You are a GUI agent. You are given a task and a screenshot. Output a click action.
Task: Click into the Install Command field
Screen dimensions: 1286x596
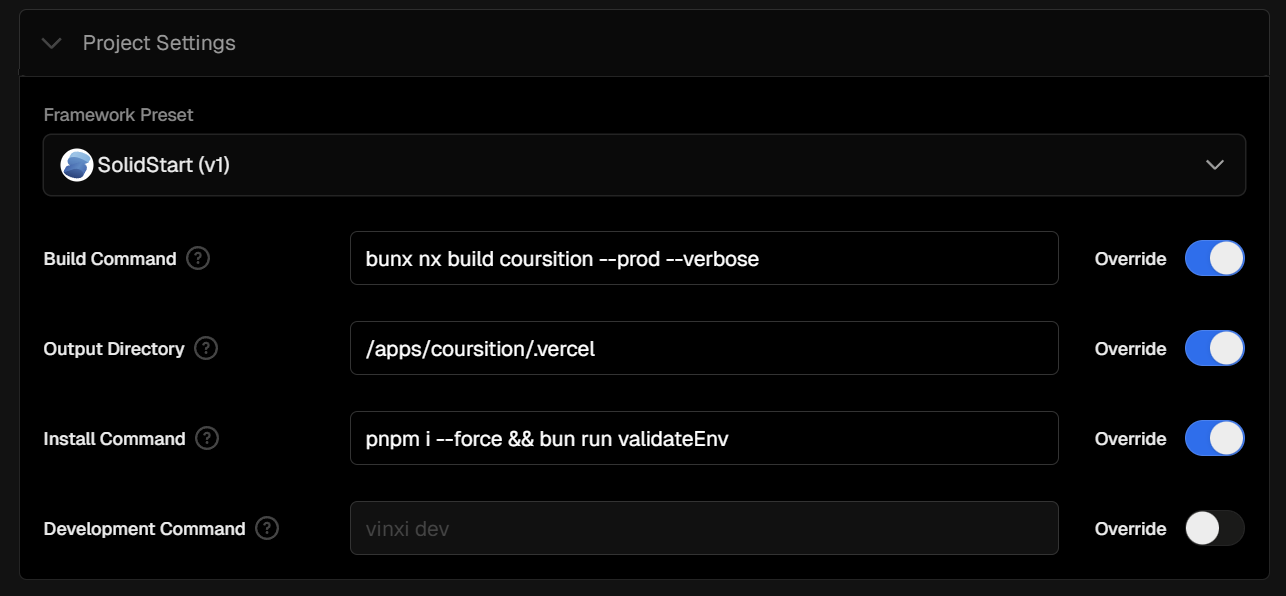coord(704,439)
